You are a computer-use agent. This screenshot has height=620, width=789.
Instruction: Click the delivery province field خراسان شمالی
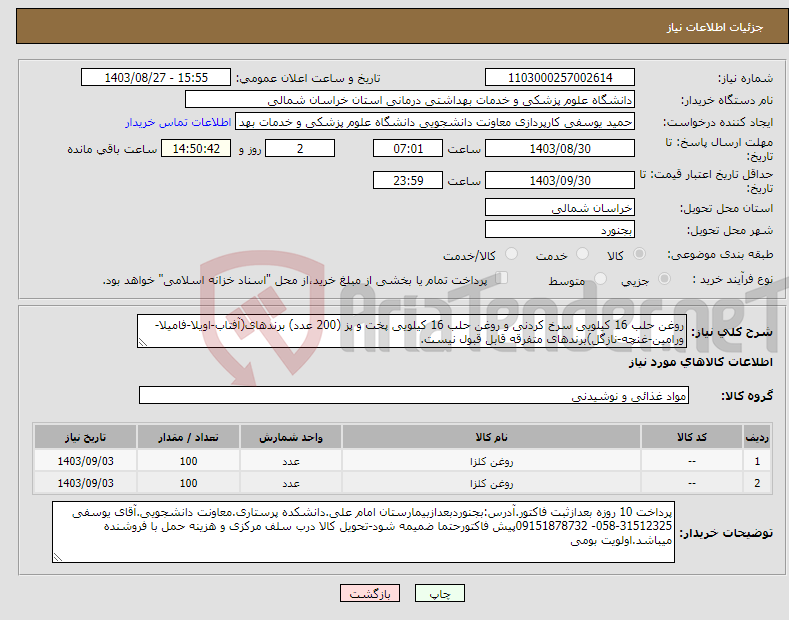(x=560, y=207)
